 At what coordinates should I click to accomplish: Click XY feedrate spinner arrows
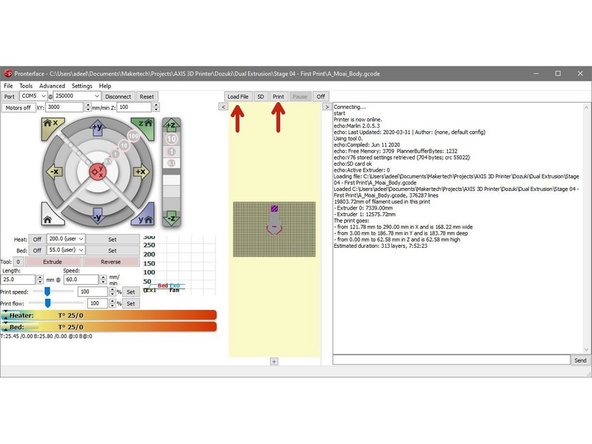coord(88,107)
